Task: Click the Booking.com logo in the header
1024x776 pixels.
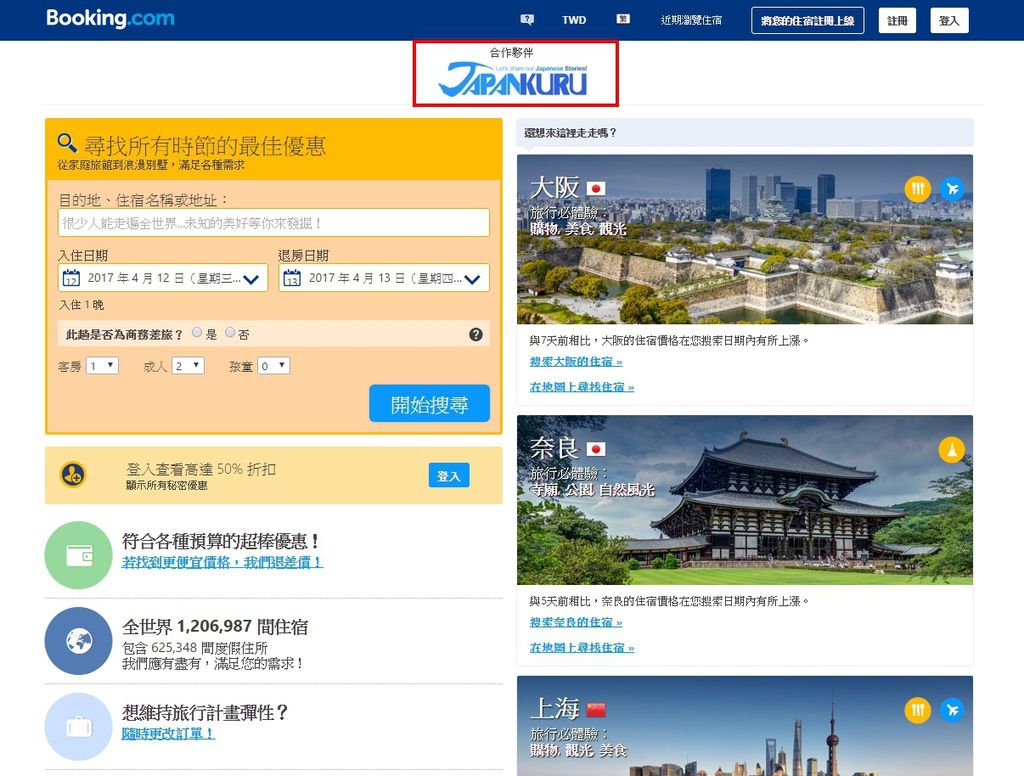Action: coord(110,18)
